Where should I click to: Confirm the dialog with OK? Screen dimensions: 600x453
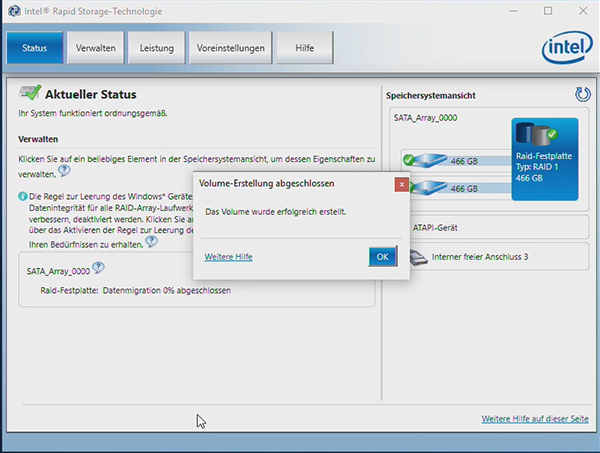tap(383, 256)
